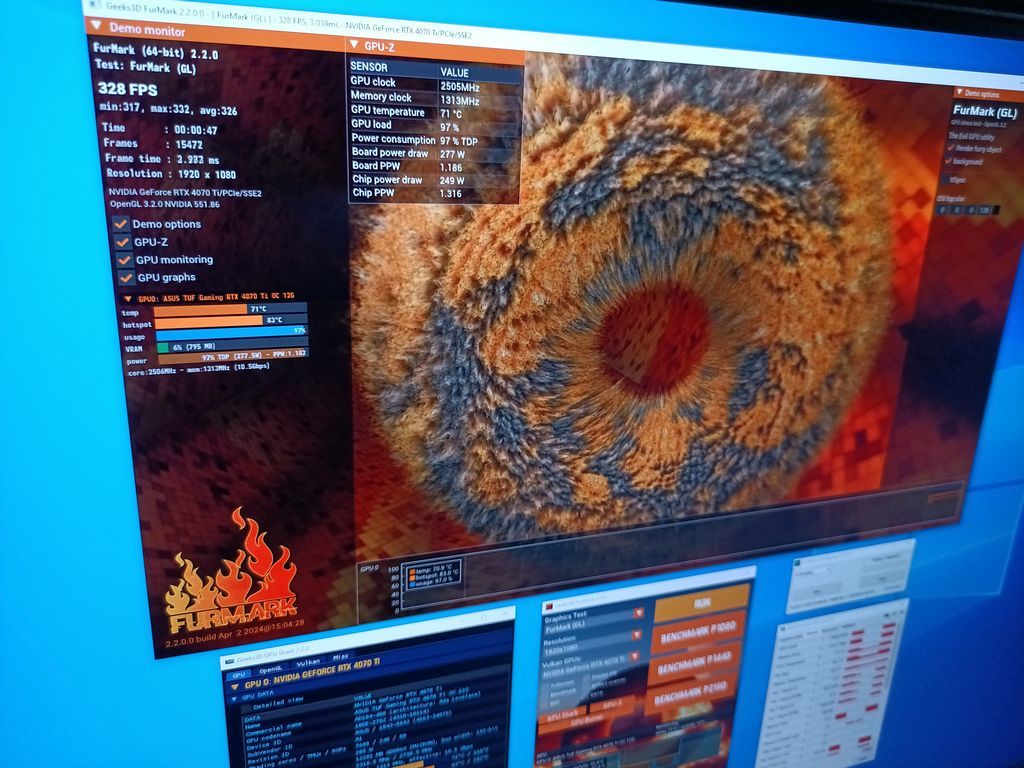
Task: Open the Graphics Test dropdown
Action: pos(637,614)
